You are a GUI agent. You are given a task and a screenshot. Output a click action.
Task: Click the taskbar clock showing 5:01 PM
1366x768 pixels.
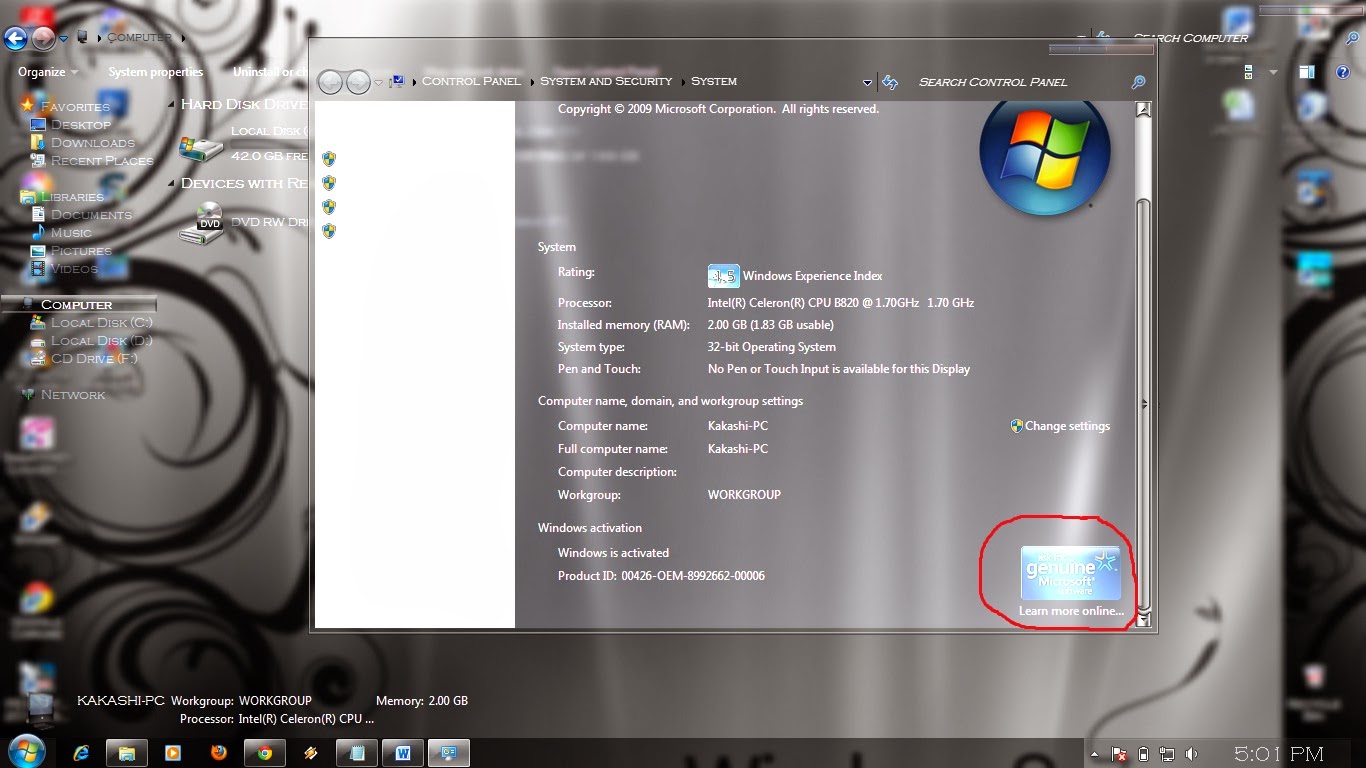1279,754
